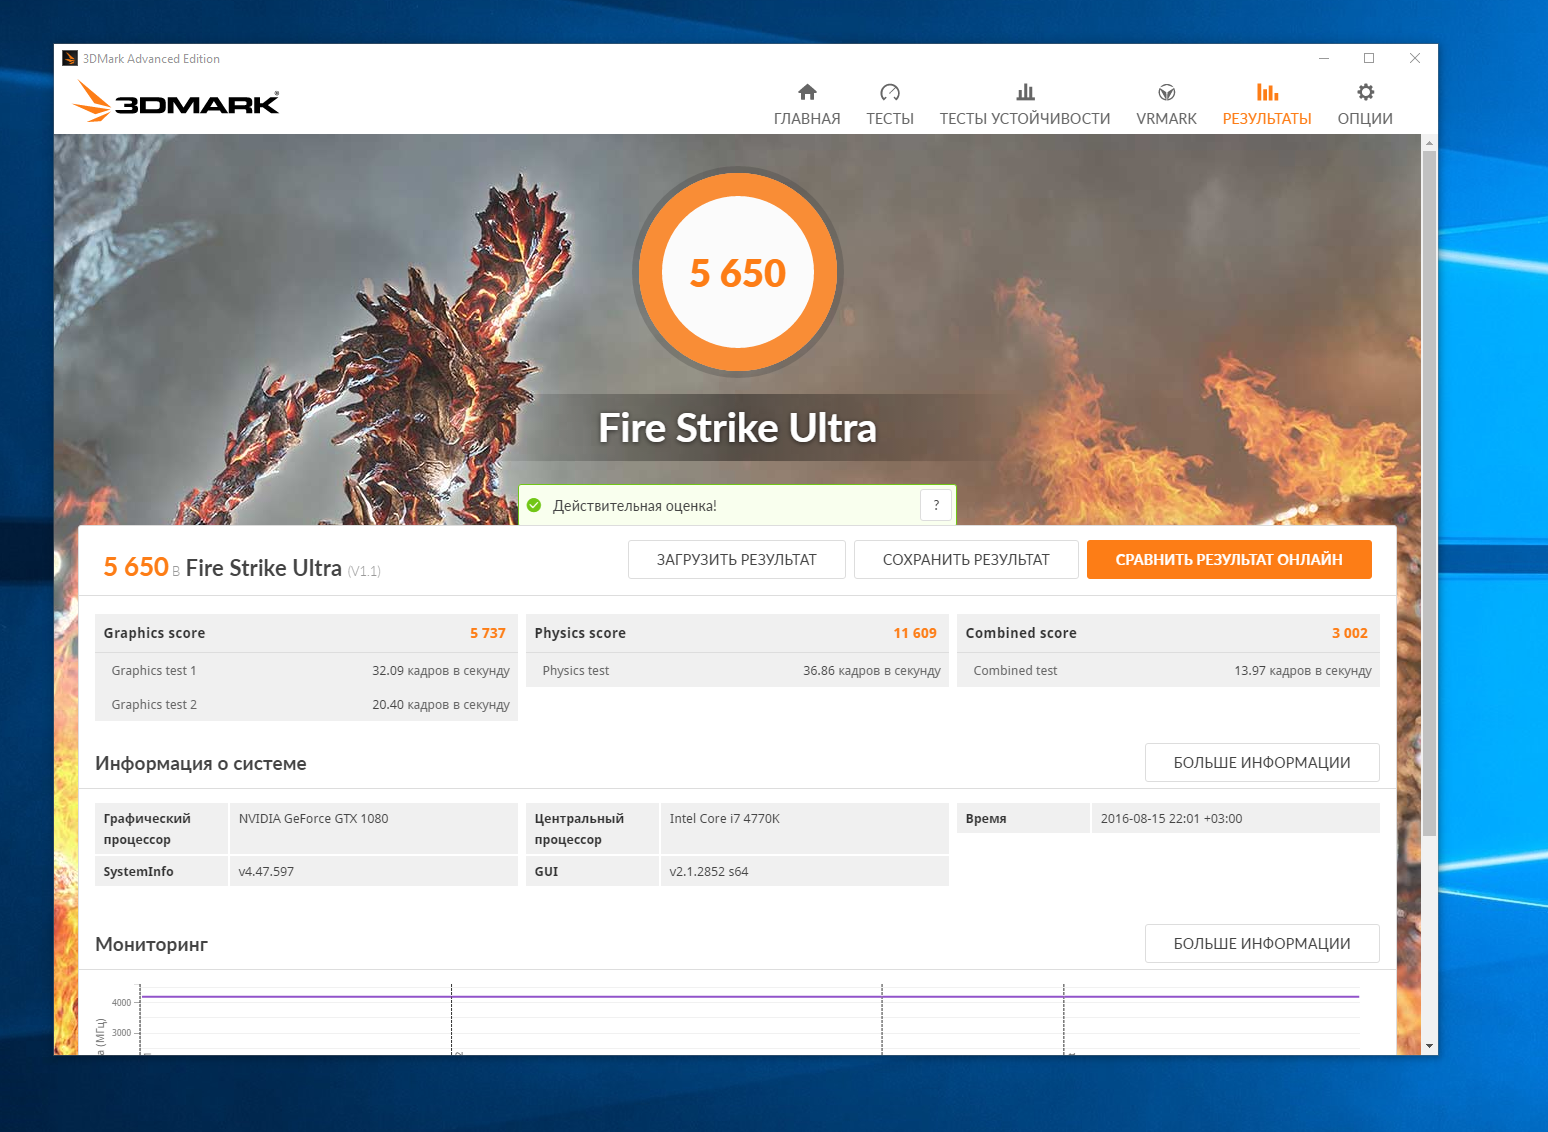Click the VRMark logo icon
This screenshot has height=1132, width=1548.
pyautogui.click(x=1166, y=93)
